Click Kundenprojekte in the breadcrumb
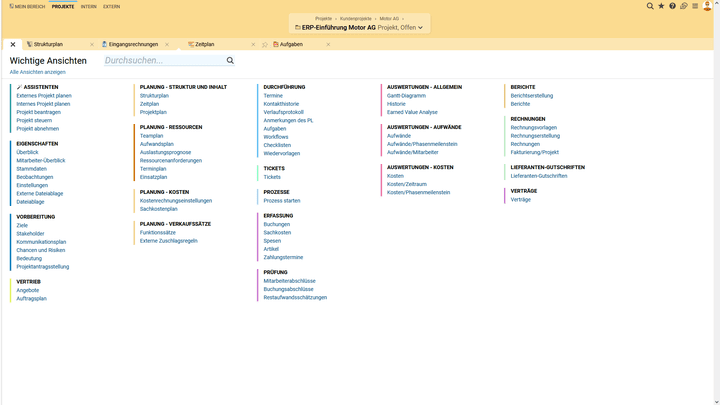Image resolution: width=720 pixels, height=405 pixels. 356,18
